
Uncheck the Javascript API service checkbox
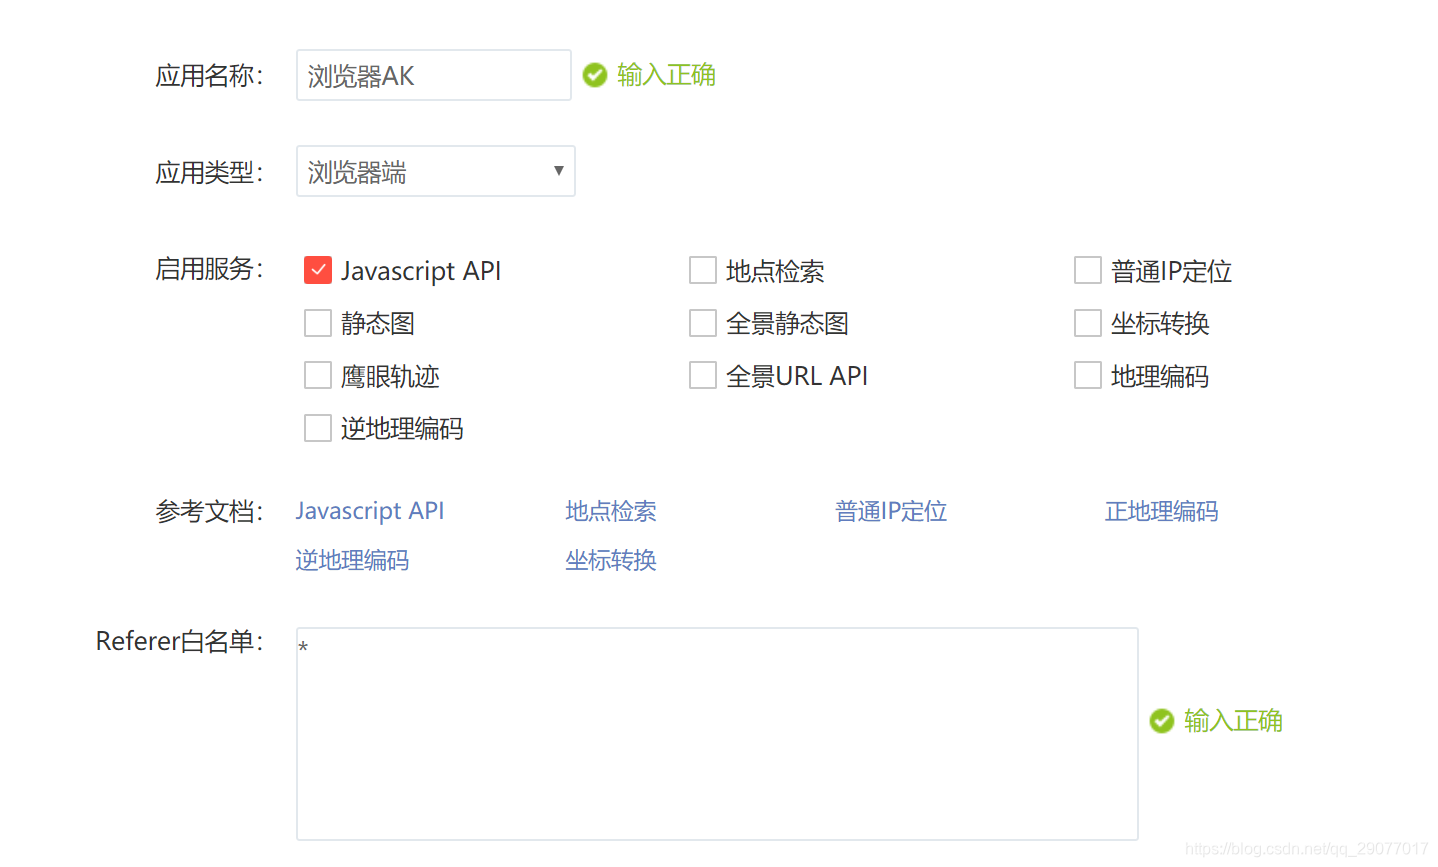[318, 270]
